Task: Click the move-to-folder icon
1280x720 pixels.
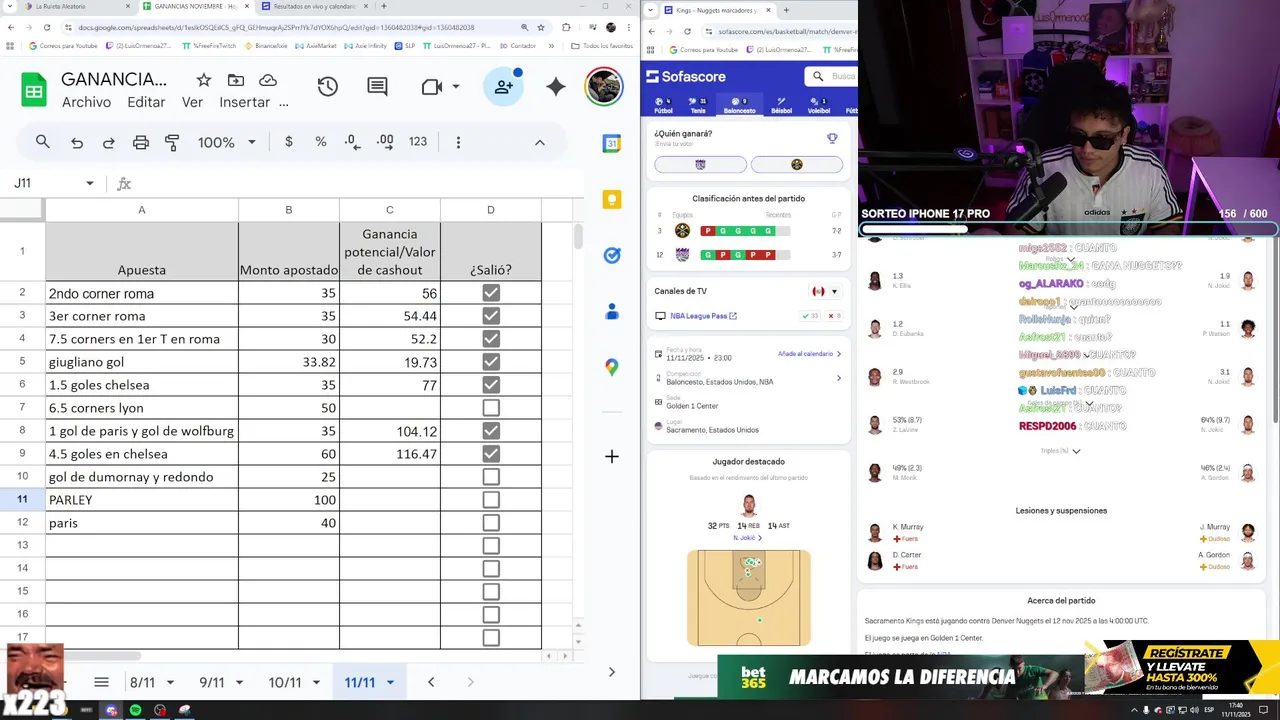Action: click(x=236, y=80)
